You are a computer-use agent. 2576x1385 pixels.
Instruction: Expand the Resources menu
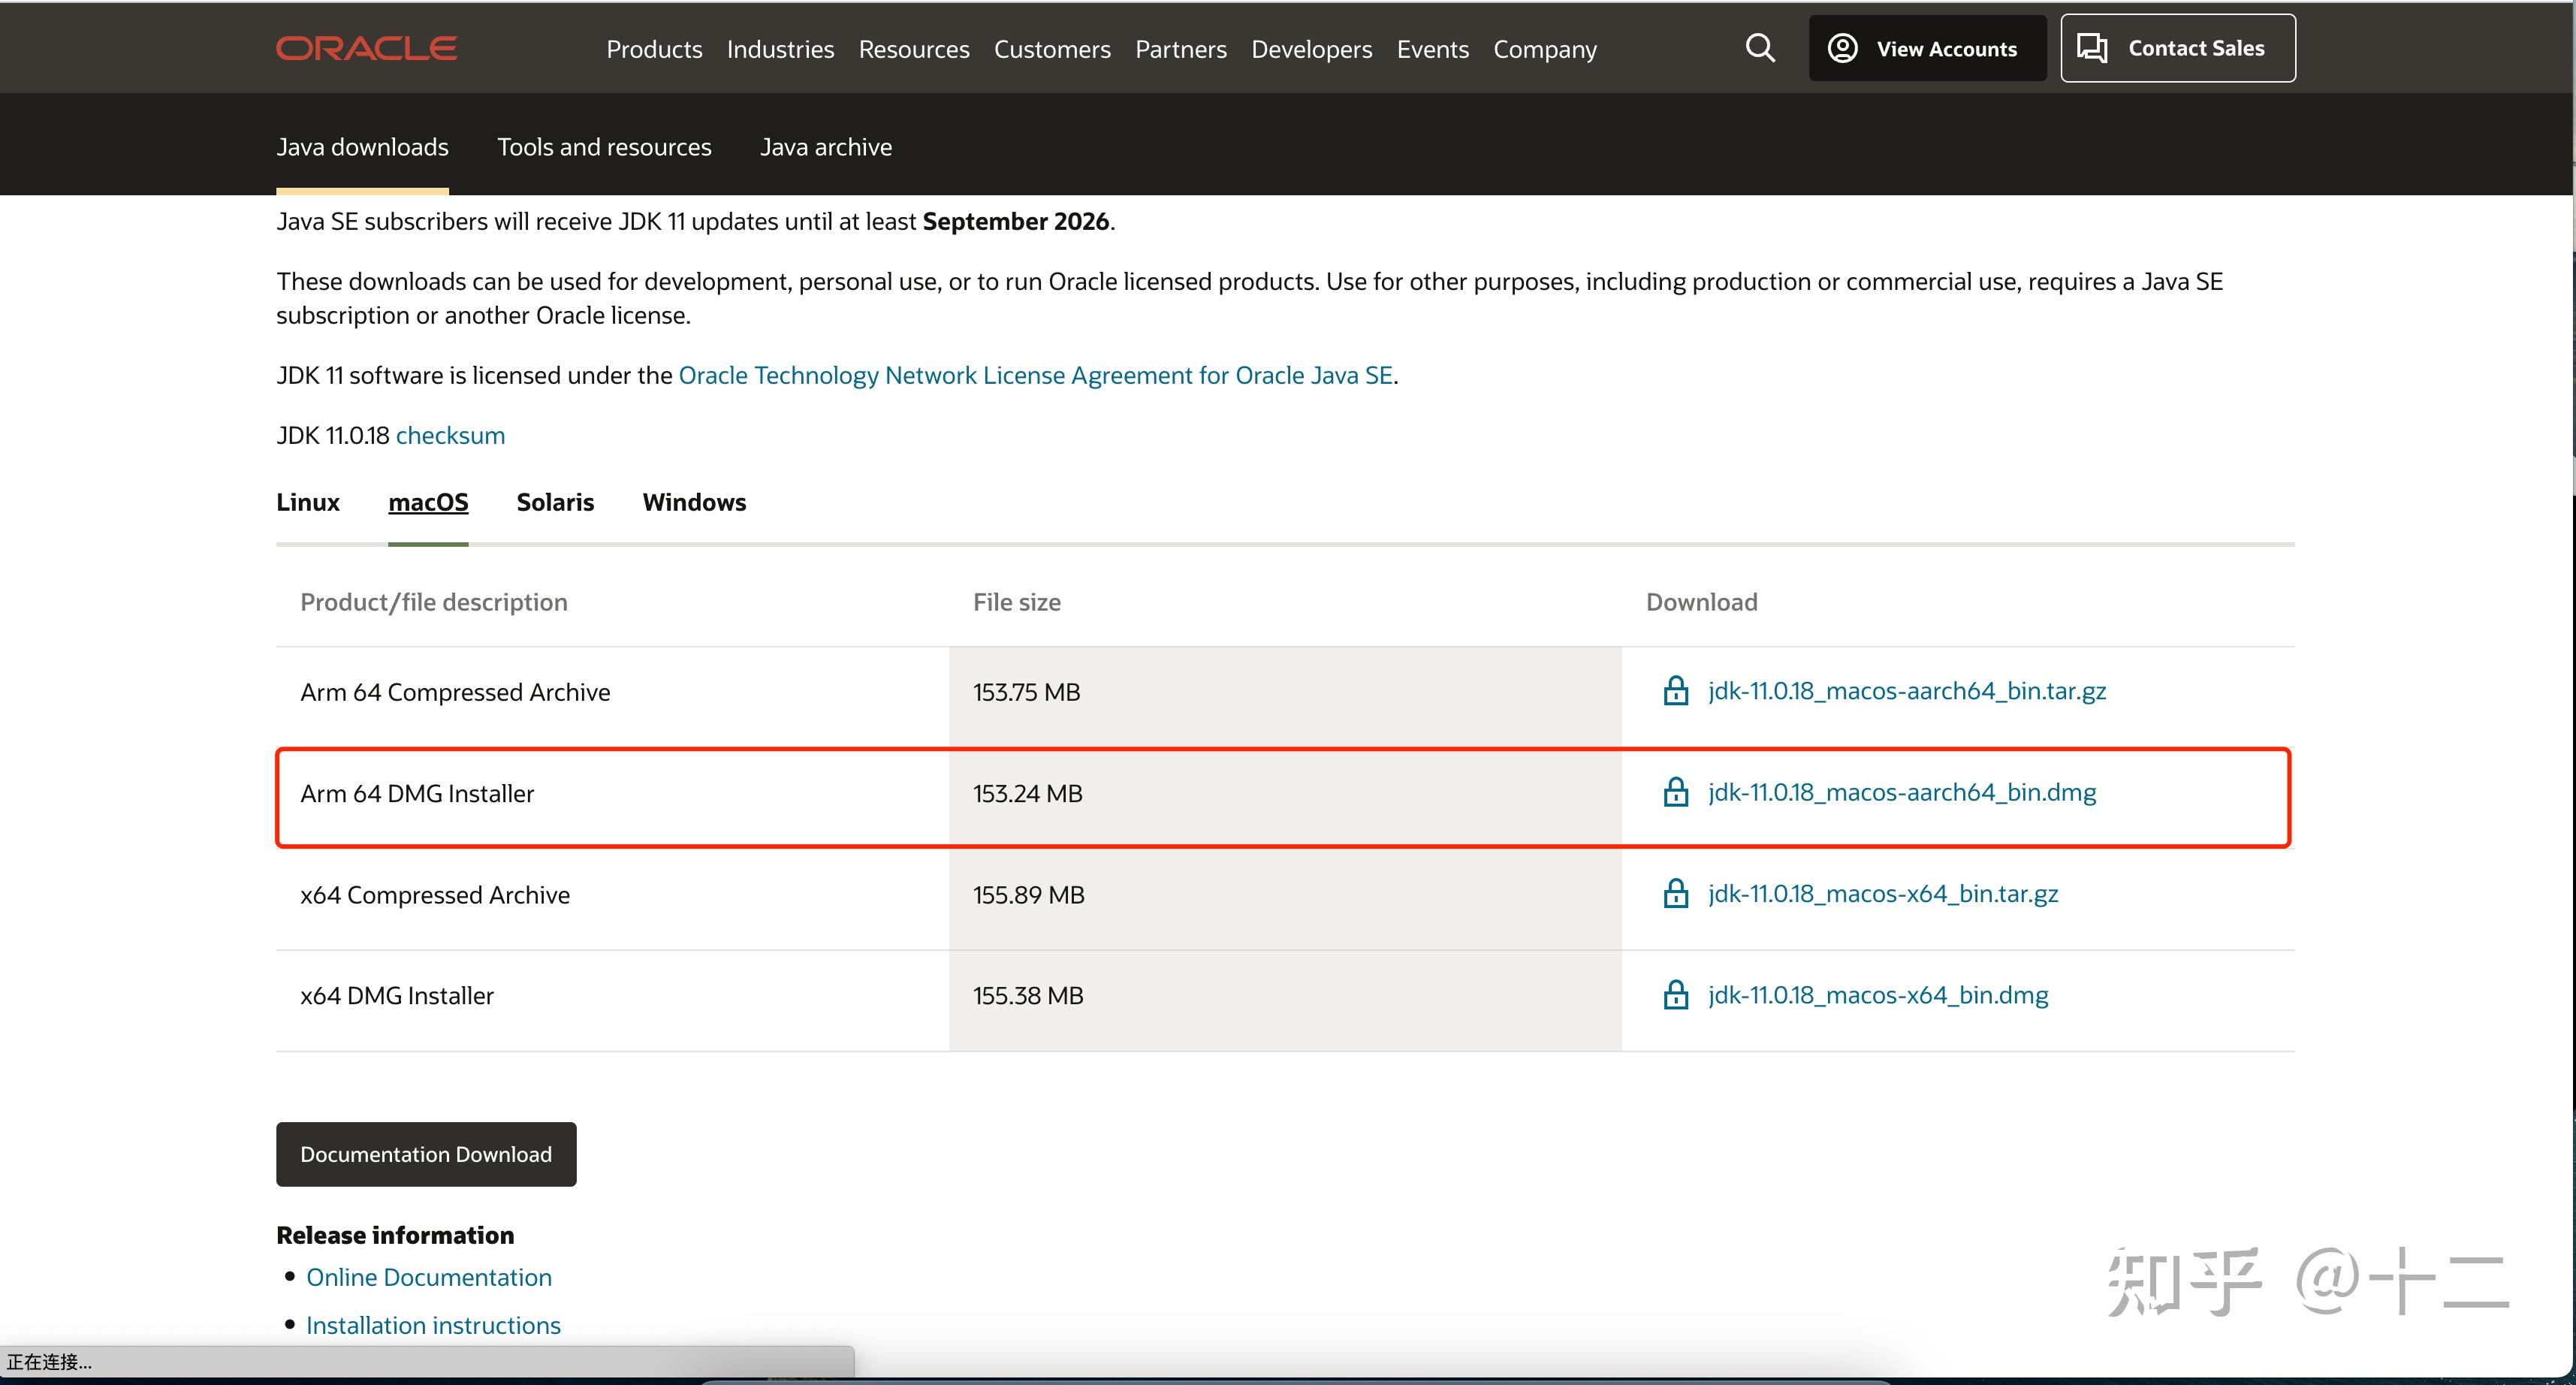click(914, 49)
